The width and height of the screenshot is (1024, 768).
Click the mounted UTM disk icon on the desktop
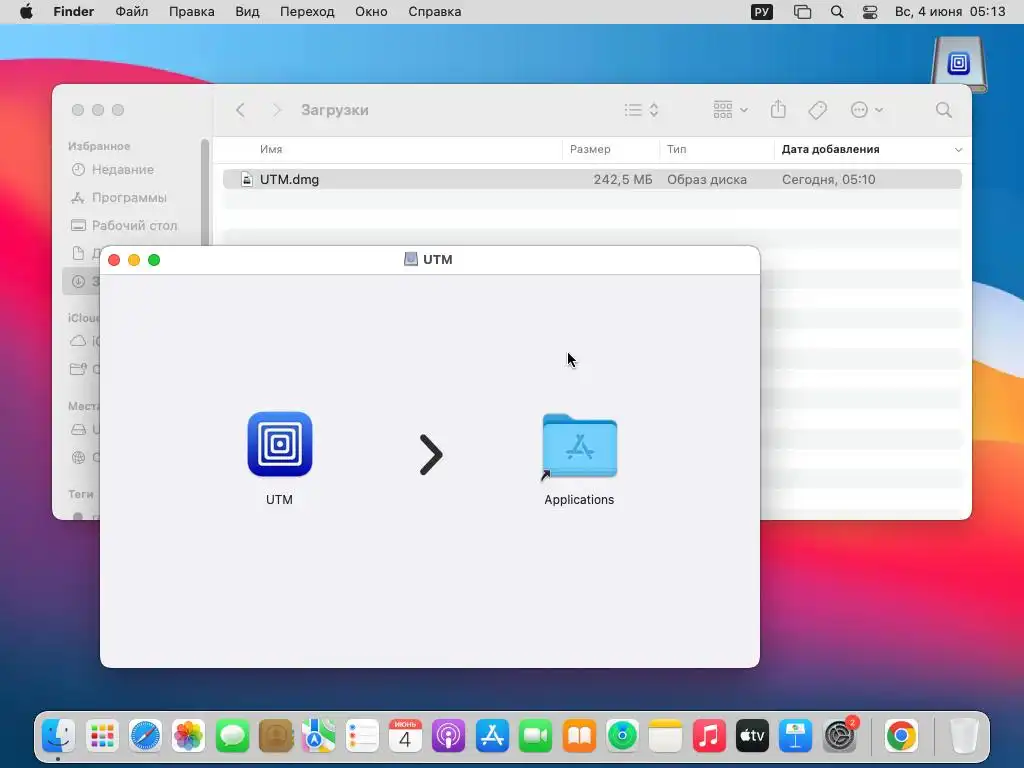pos(959,64)
